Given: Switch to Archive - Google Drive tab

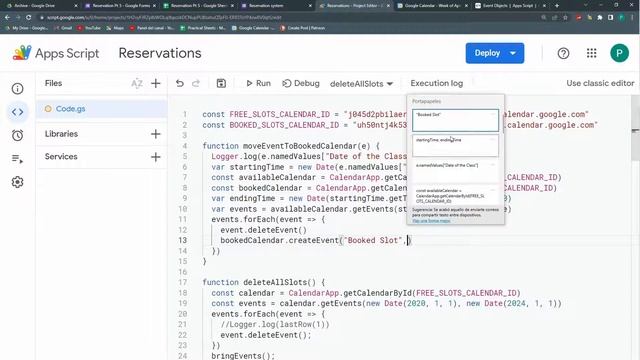Looking at the screenshot, I should pyautogui.click(x=40, y=6).
